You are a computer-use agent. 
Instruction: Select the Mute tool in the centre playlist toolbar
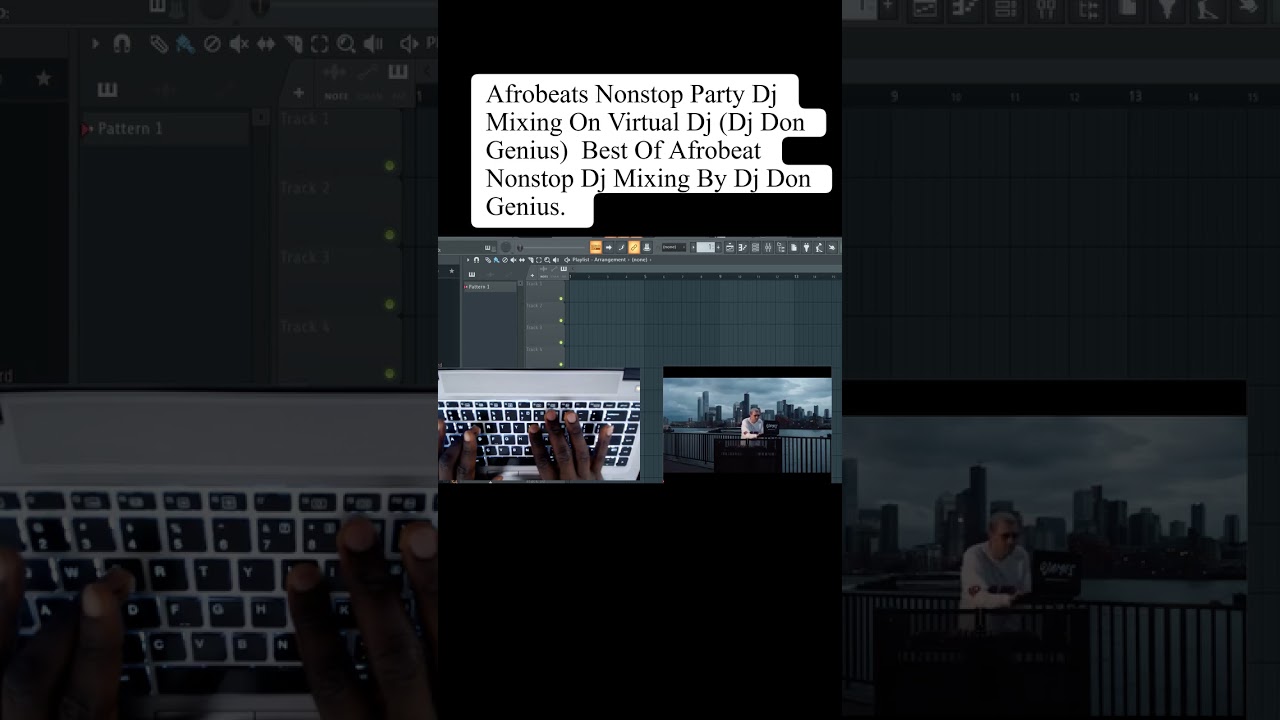(x=513, y=260)
